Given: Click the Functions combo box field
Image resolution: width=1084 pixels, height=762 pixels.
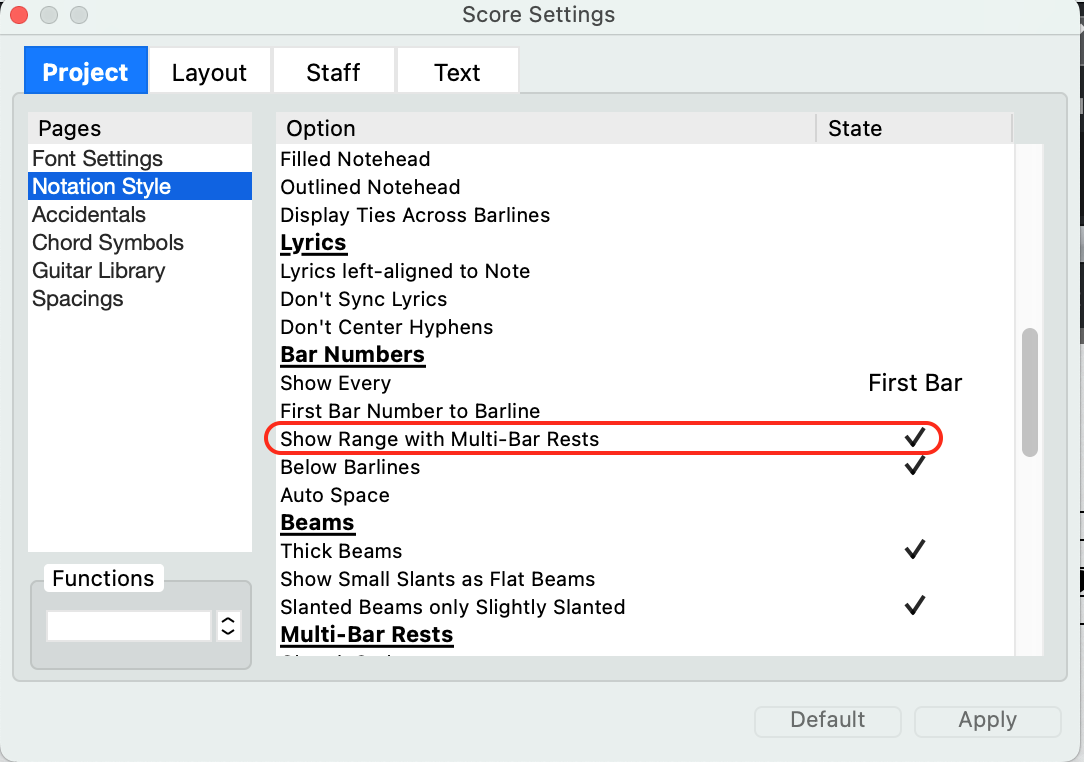Looking at the screenshot, I should (129, 626).
